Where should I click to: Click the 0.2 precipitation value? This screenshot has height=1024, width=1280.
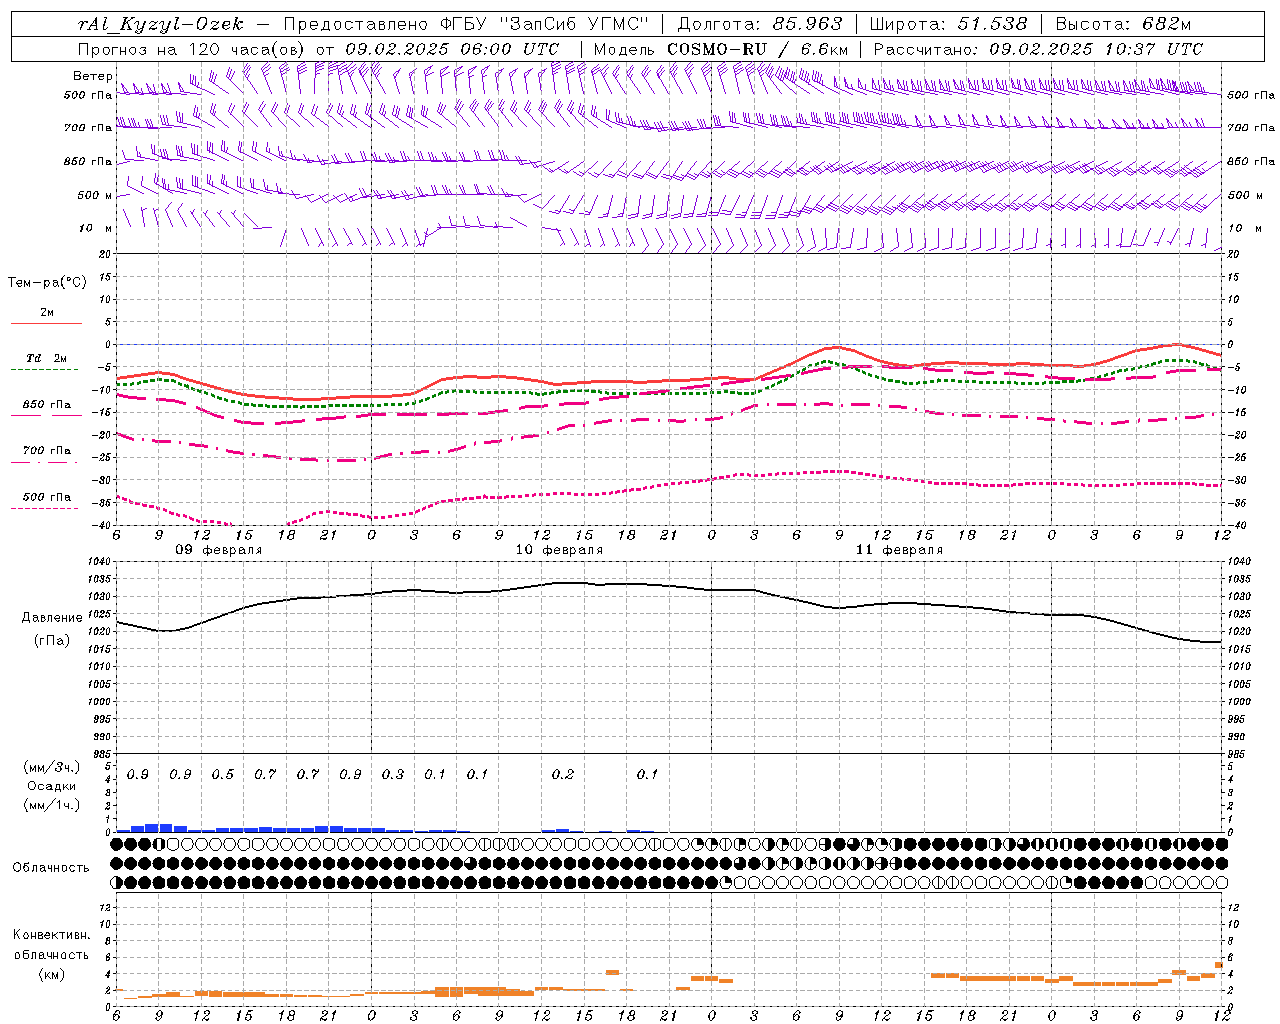tap(563, 775)
